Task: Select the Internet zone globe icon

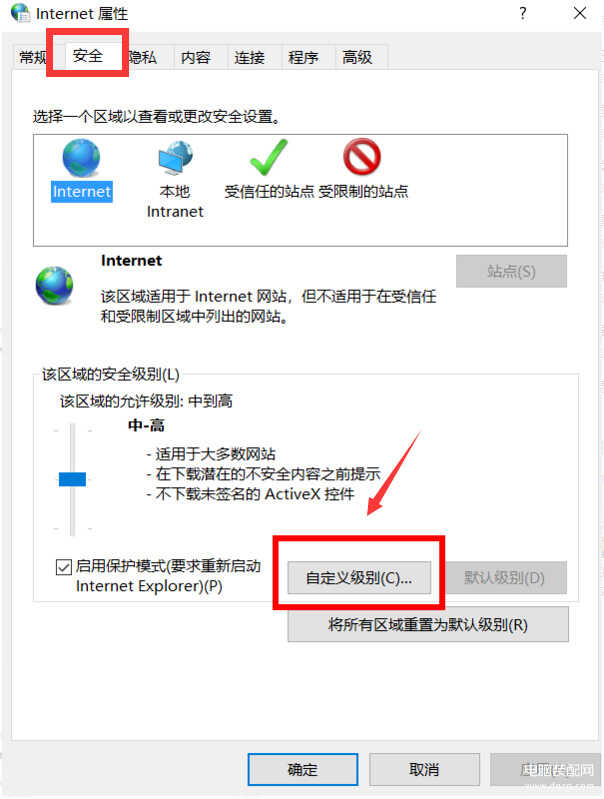Action: [x=81, y=158]
